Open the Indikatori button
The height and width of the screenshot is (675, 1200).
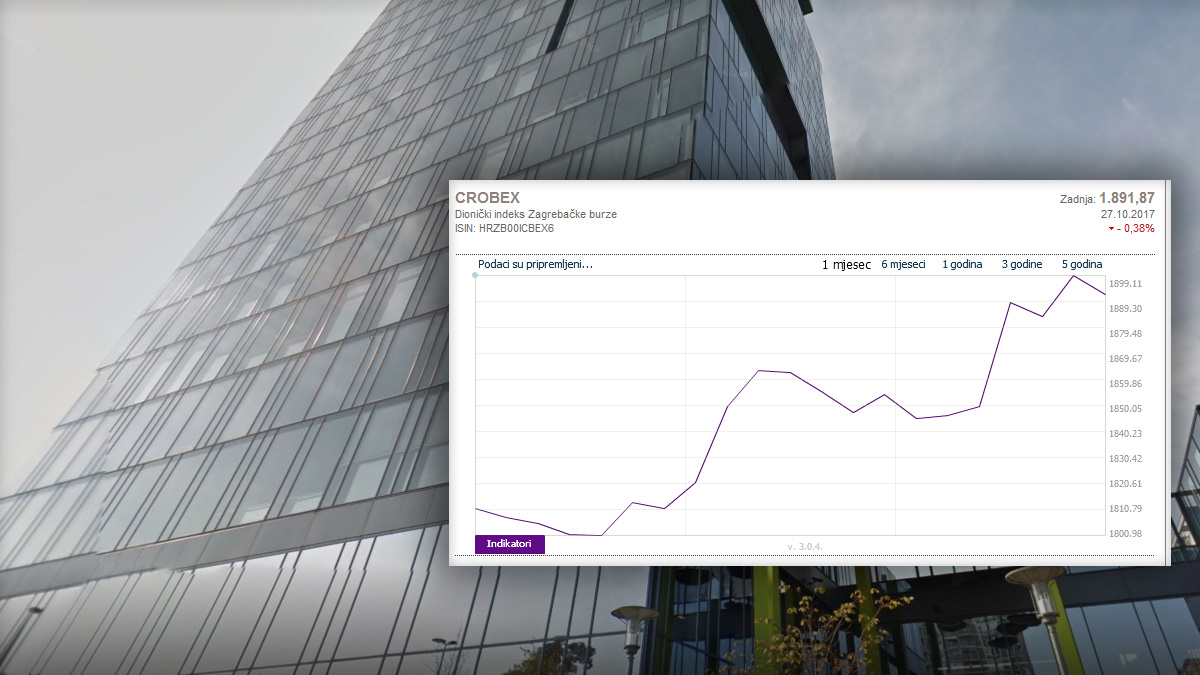(510, 544)
